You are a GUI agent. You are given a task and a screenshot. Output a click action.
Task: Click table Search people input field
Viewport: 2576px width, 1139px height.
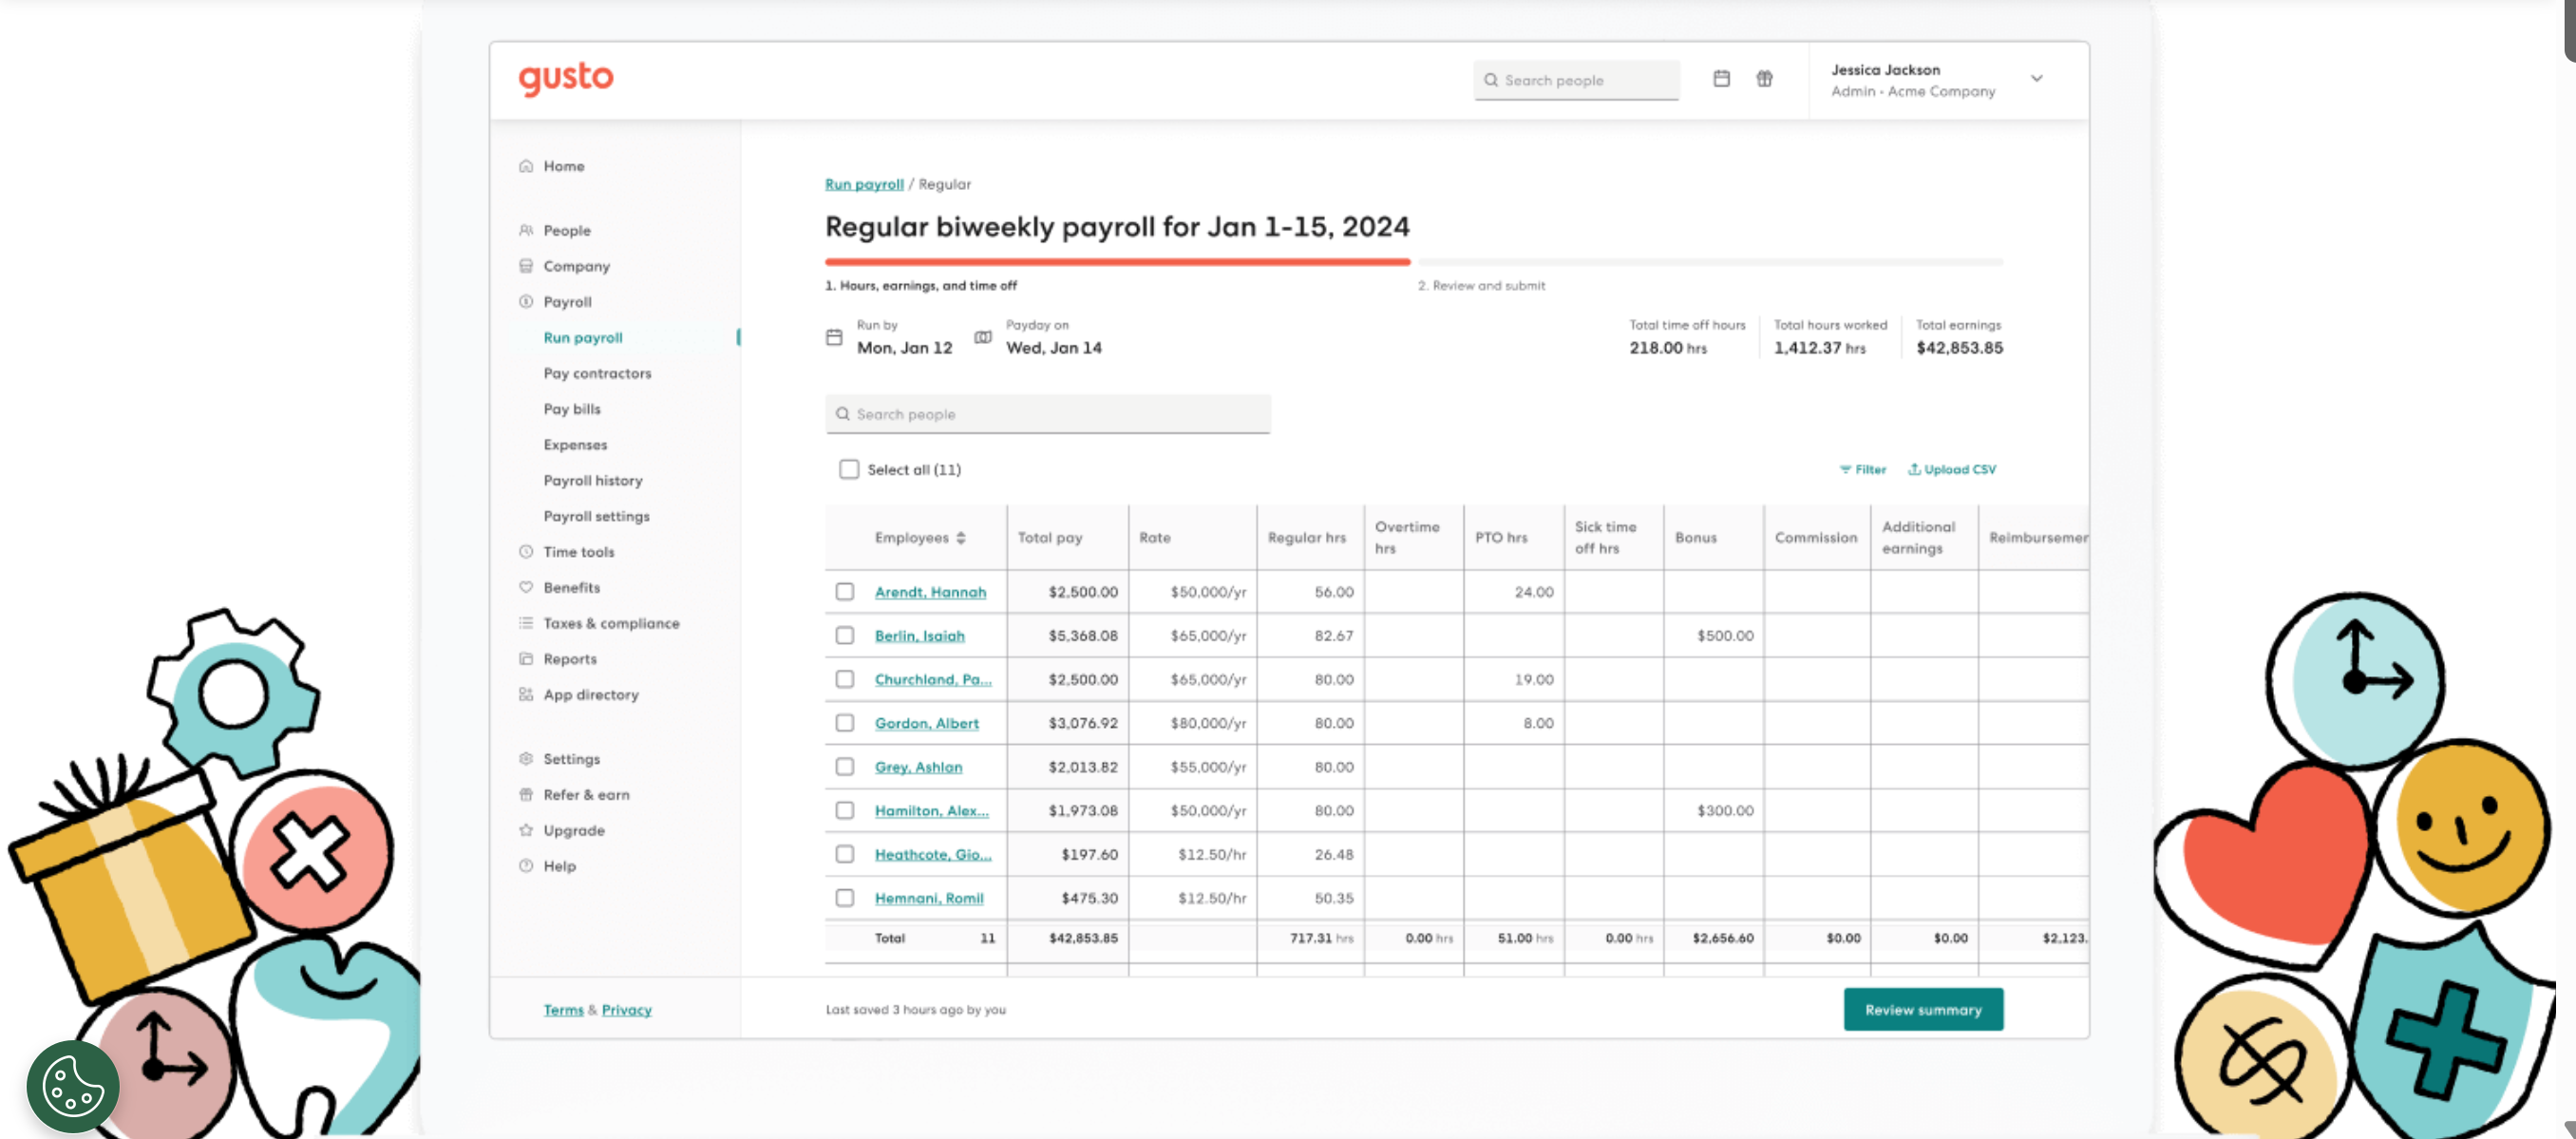(1047, 414)
